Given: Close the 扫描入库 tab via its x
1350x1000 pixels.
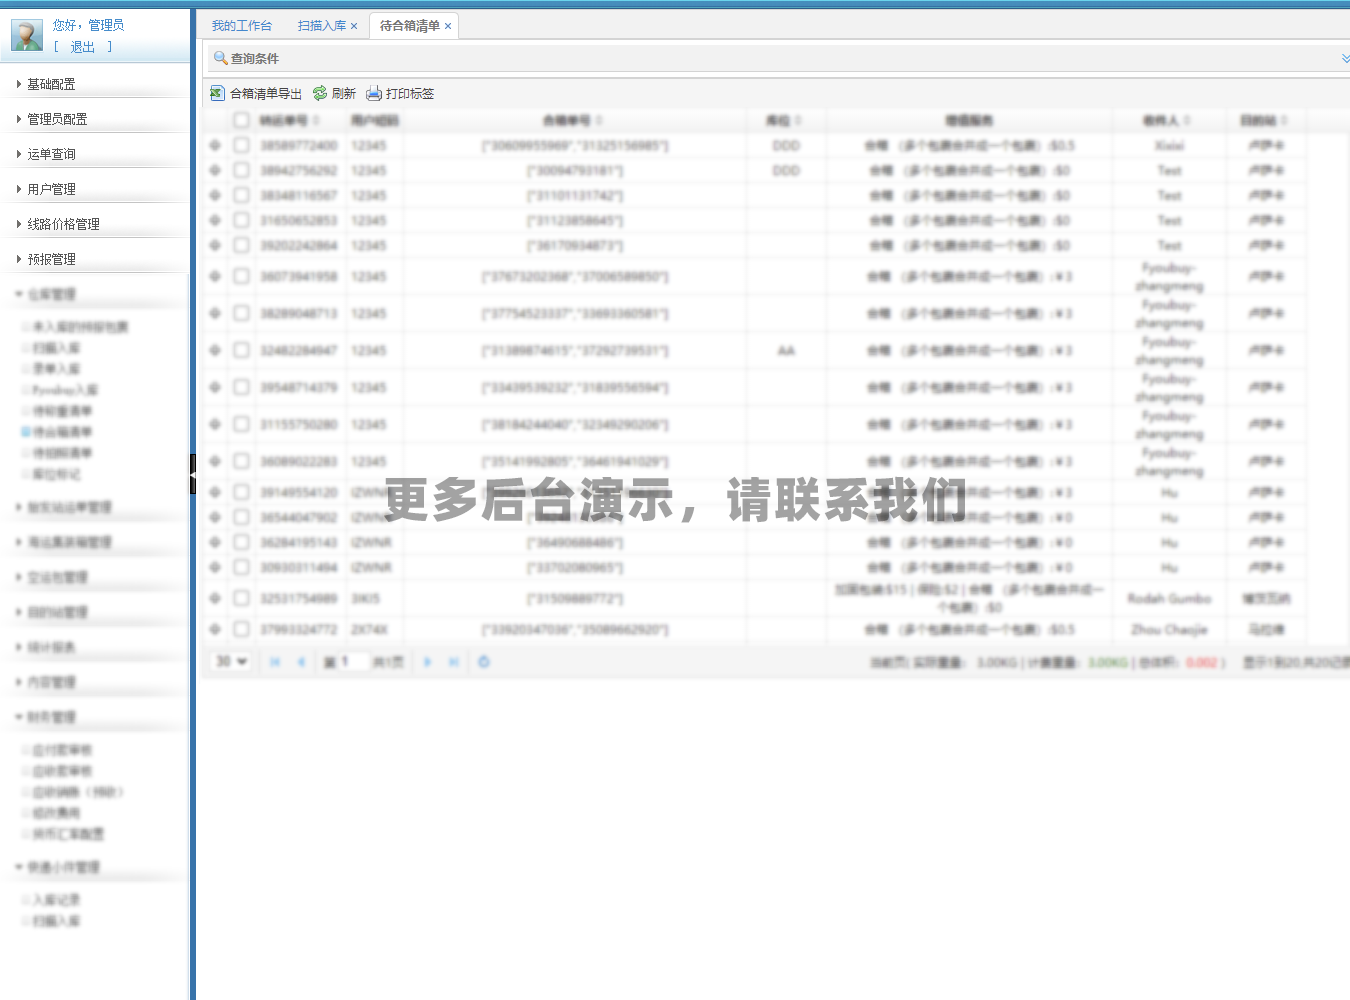Looking at the screenshot, I should tap(354, 26).
